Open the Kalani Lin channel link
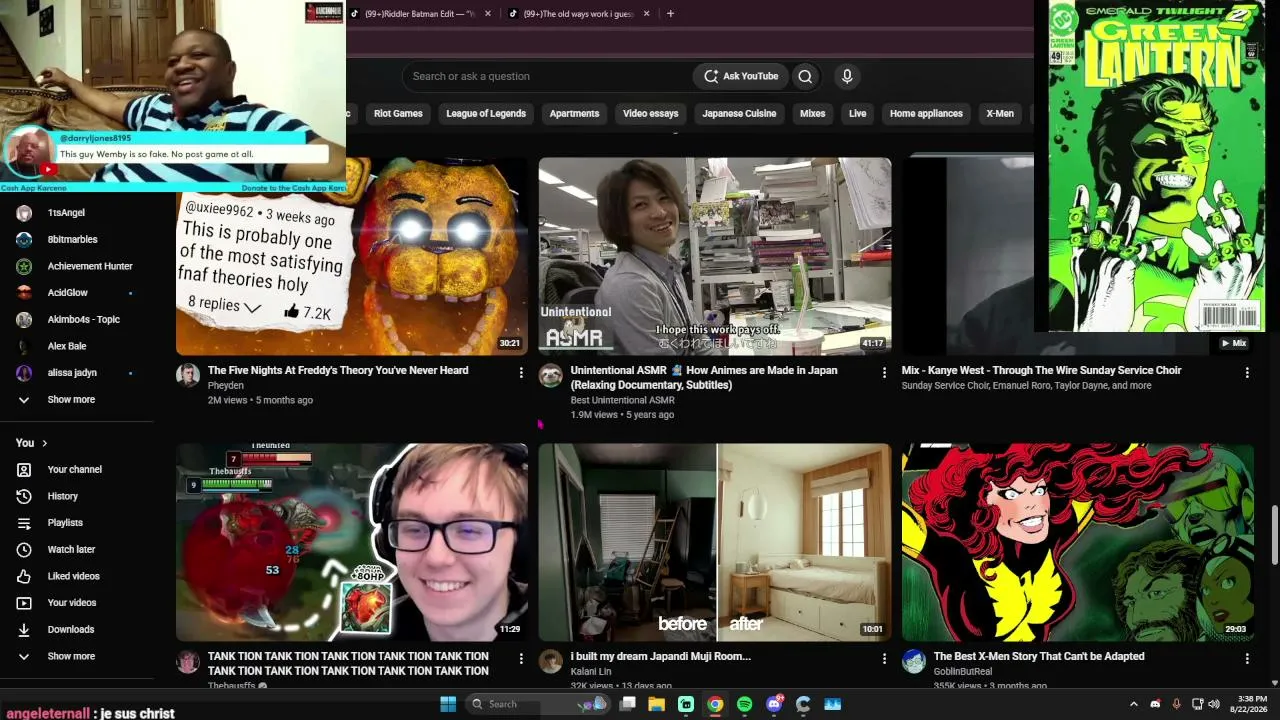Image resolution: width=1280 pixels, height=720 pixels. (x=591, y=671)
